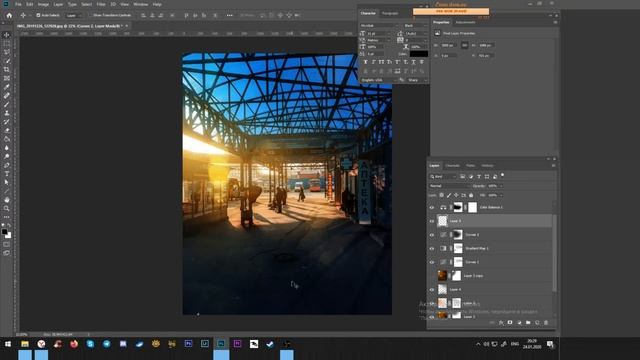Click the black text color swatch
The height and width of the screenshot is (360, 640).
tap(419, 54)
